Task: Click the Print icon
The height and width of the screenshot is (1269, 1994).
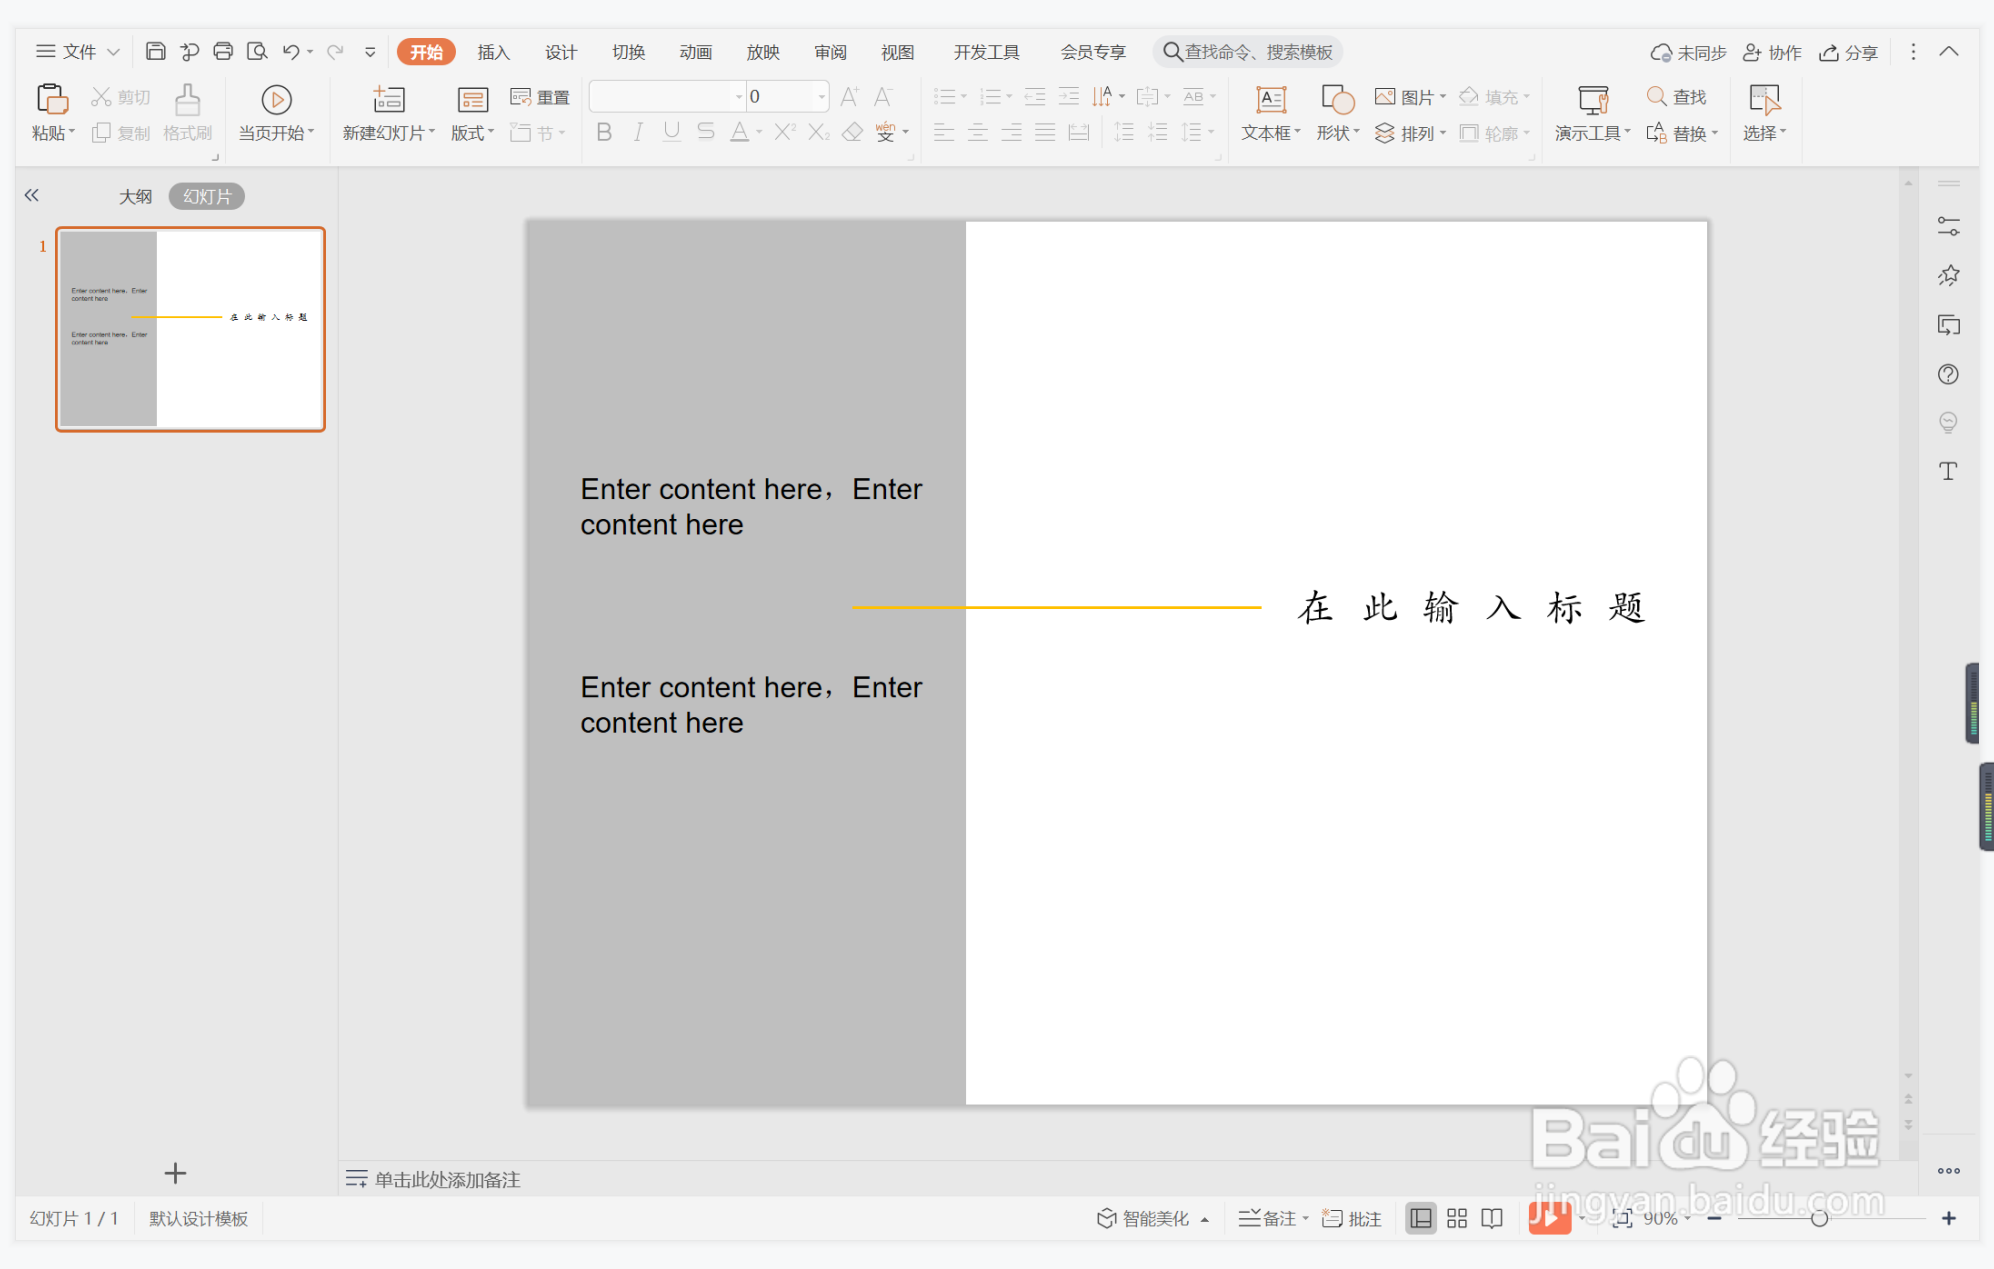Action: (223, 51)
